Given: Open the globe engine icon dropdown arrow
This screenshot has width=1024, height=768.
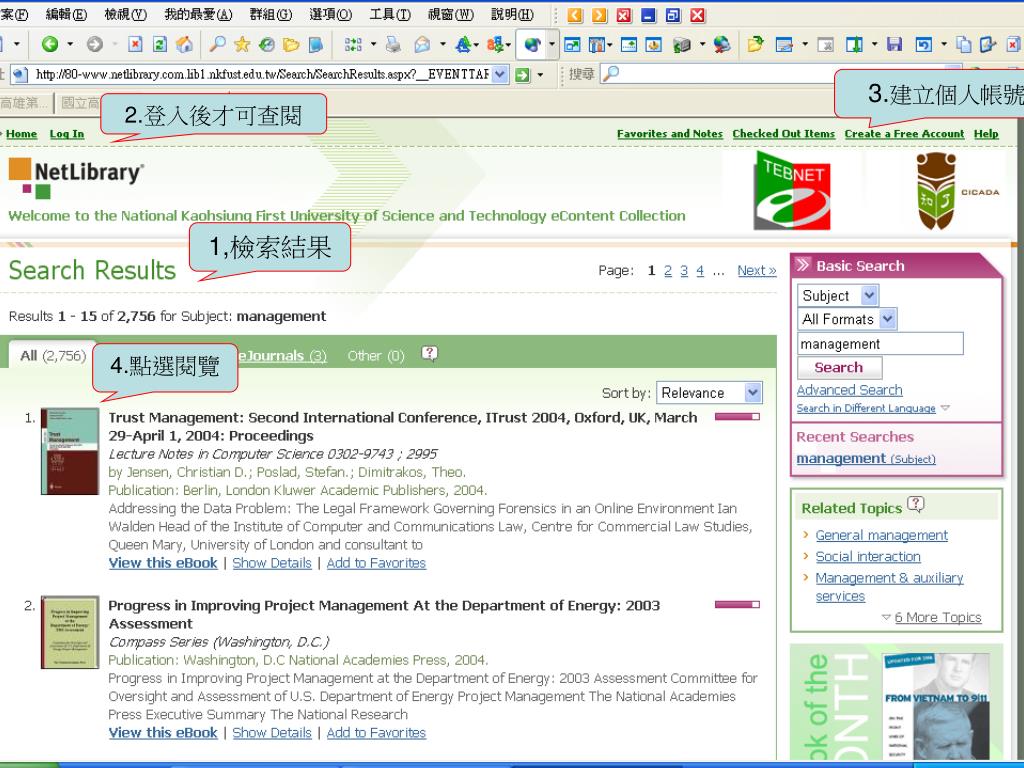Looking at the screenshot, I should [552, 44].
